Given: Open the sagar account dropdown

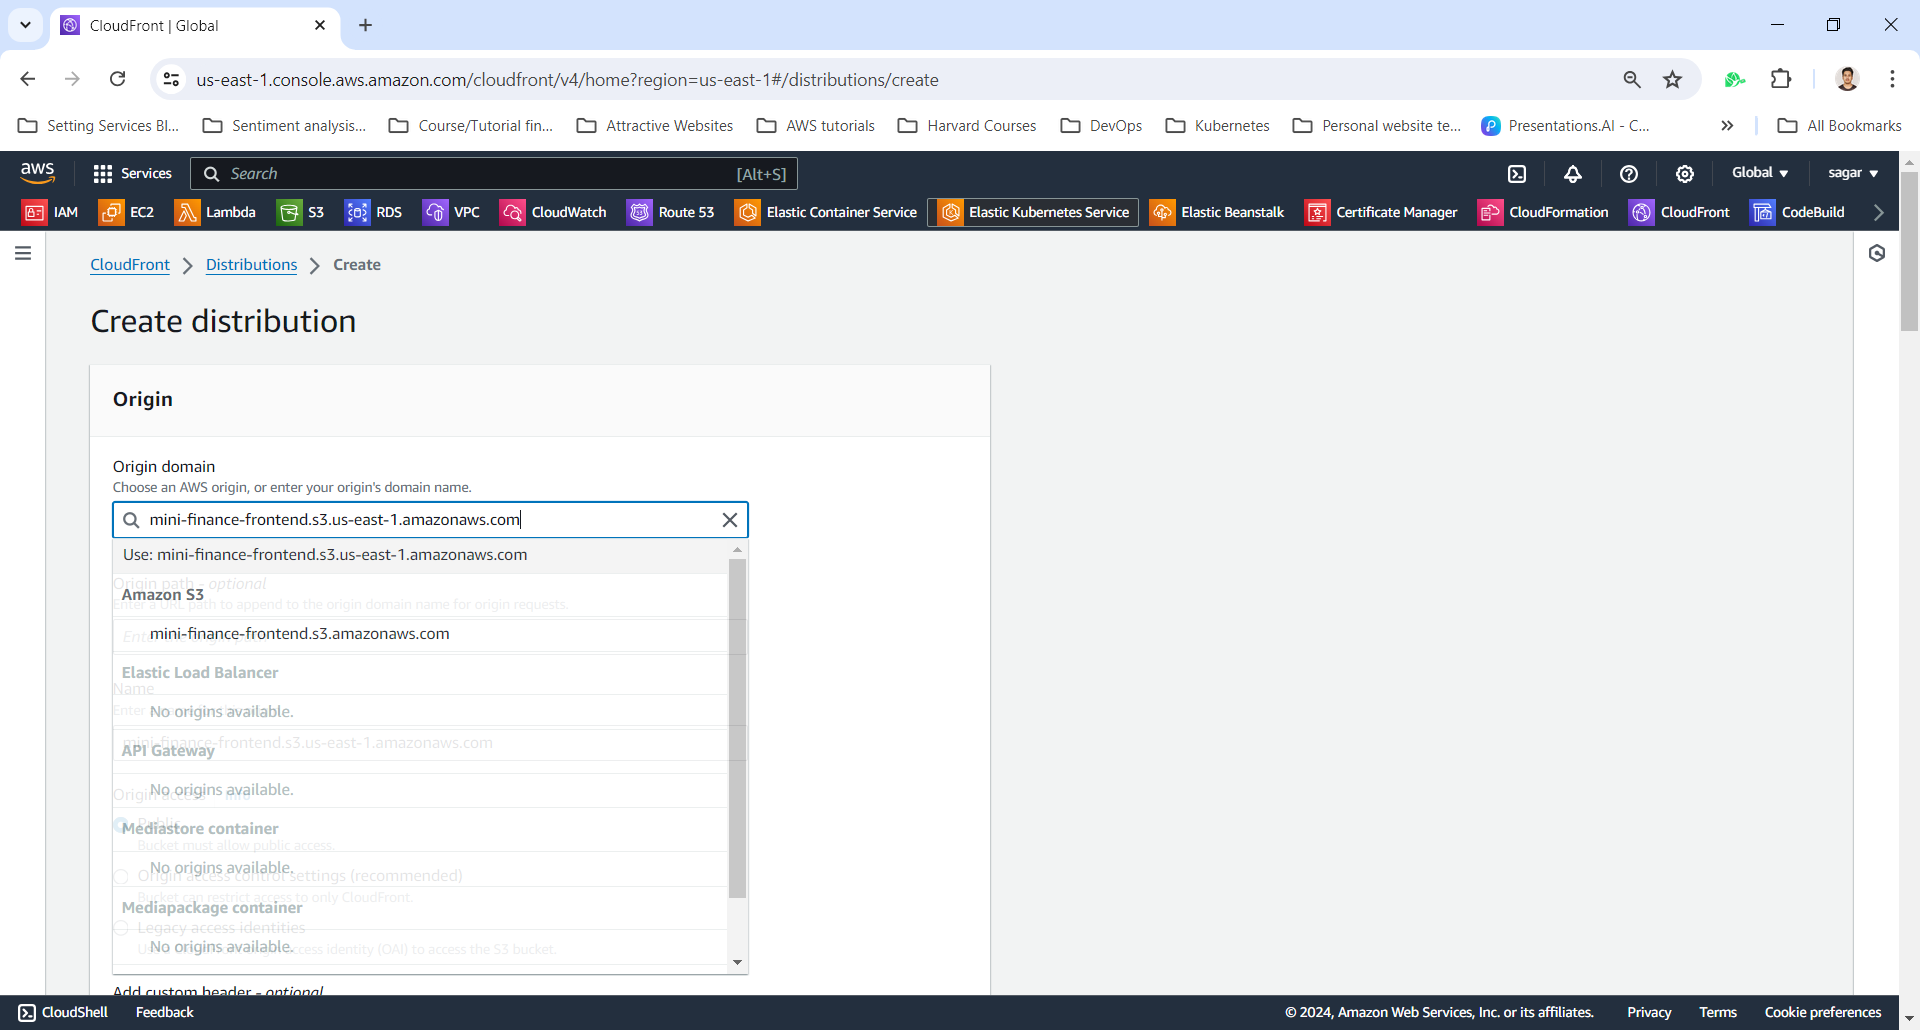Looking at the screenshot, I should pyautogui.click(x=1852, y=173).
